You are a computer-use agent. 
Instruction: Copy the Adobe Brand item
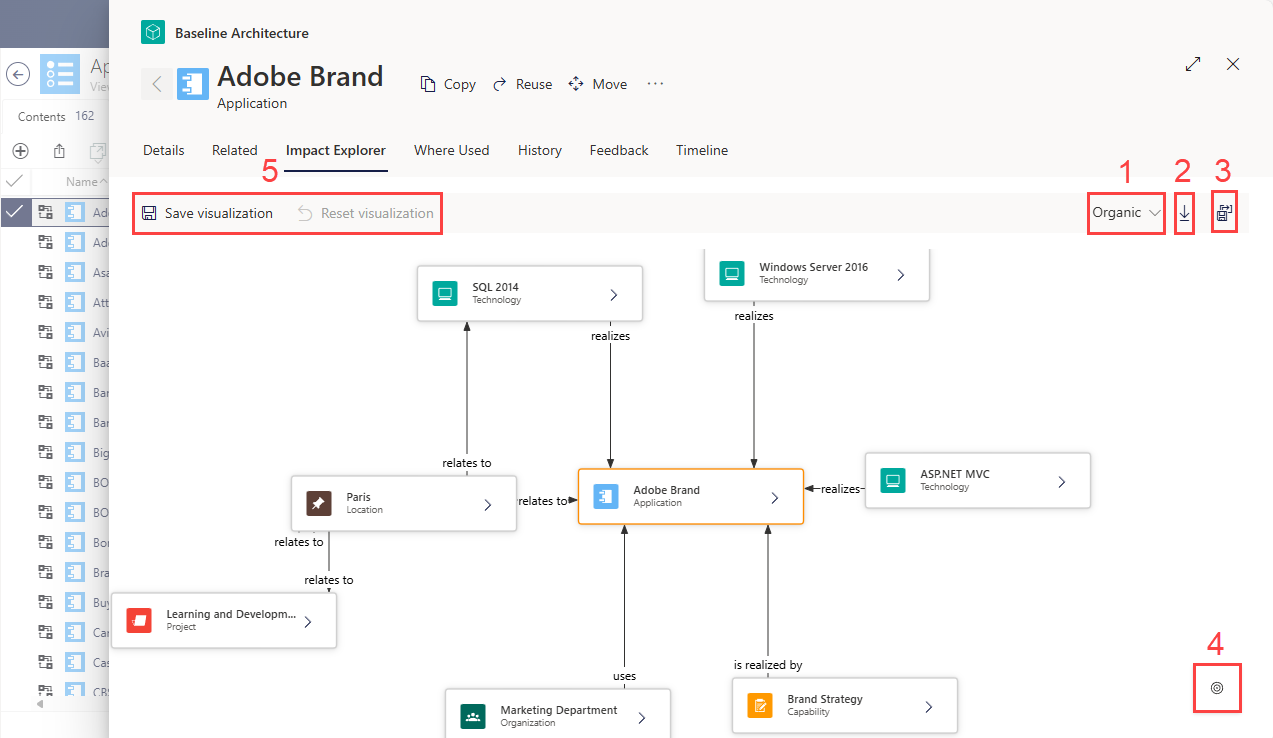click(448, 84)
